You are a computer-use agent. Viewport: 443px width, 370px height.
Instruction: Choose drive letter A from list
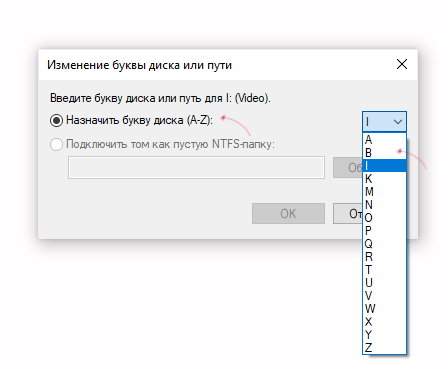(x=384, y=139)
